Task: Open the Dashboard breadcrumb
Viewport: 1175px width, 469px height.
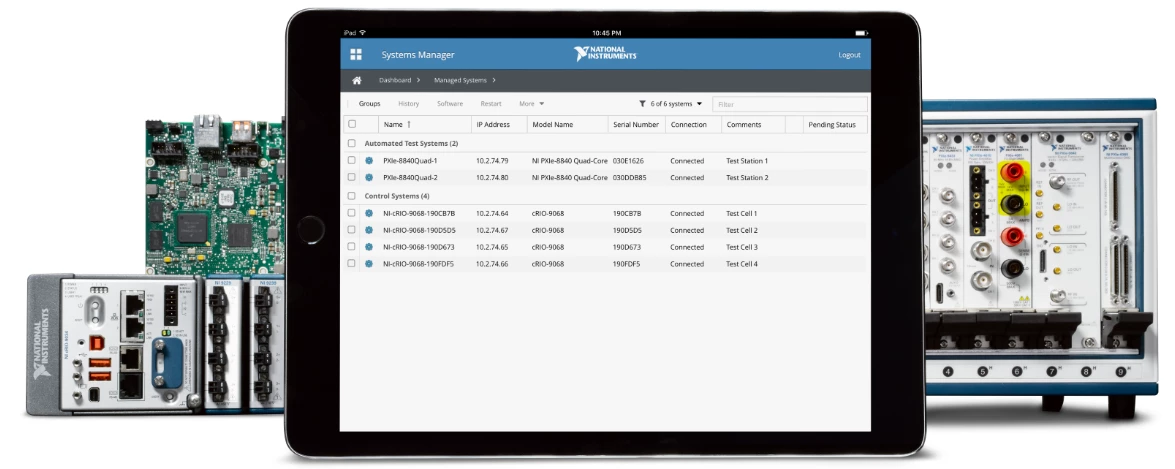Action: tap(395, 80)
